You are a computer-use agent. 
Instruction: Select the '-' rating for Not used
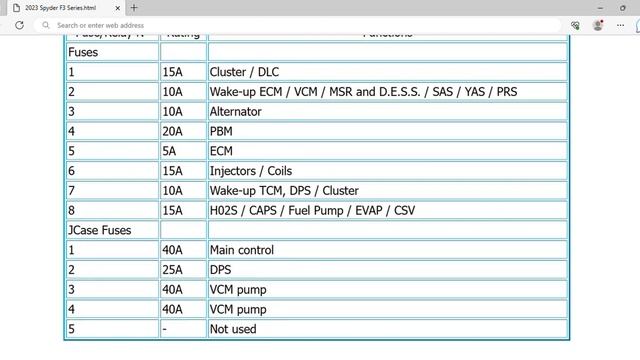(x=183, y=329)
